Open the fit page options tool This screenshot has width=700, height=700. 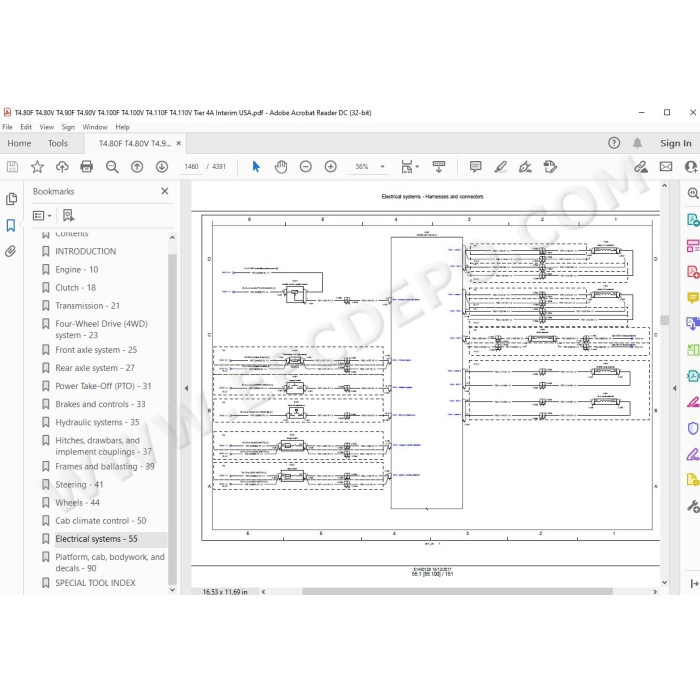click(x=410, y=167)
